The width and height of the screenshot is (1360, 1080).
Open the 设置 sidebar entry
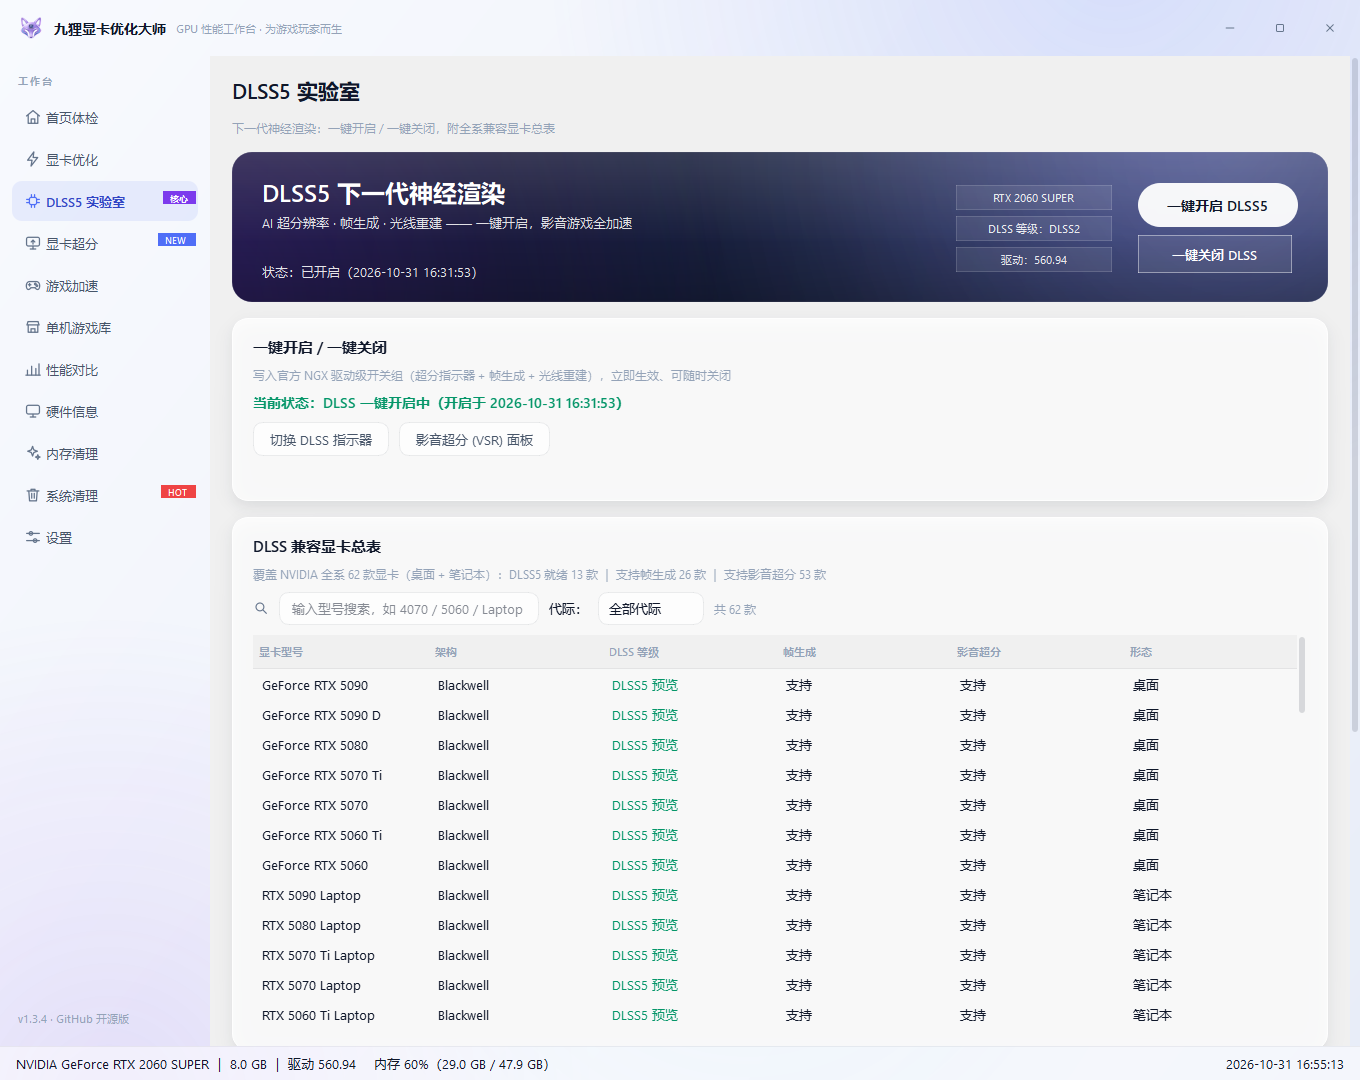(x=105, y=538)
